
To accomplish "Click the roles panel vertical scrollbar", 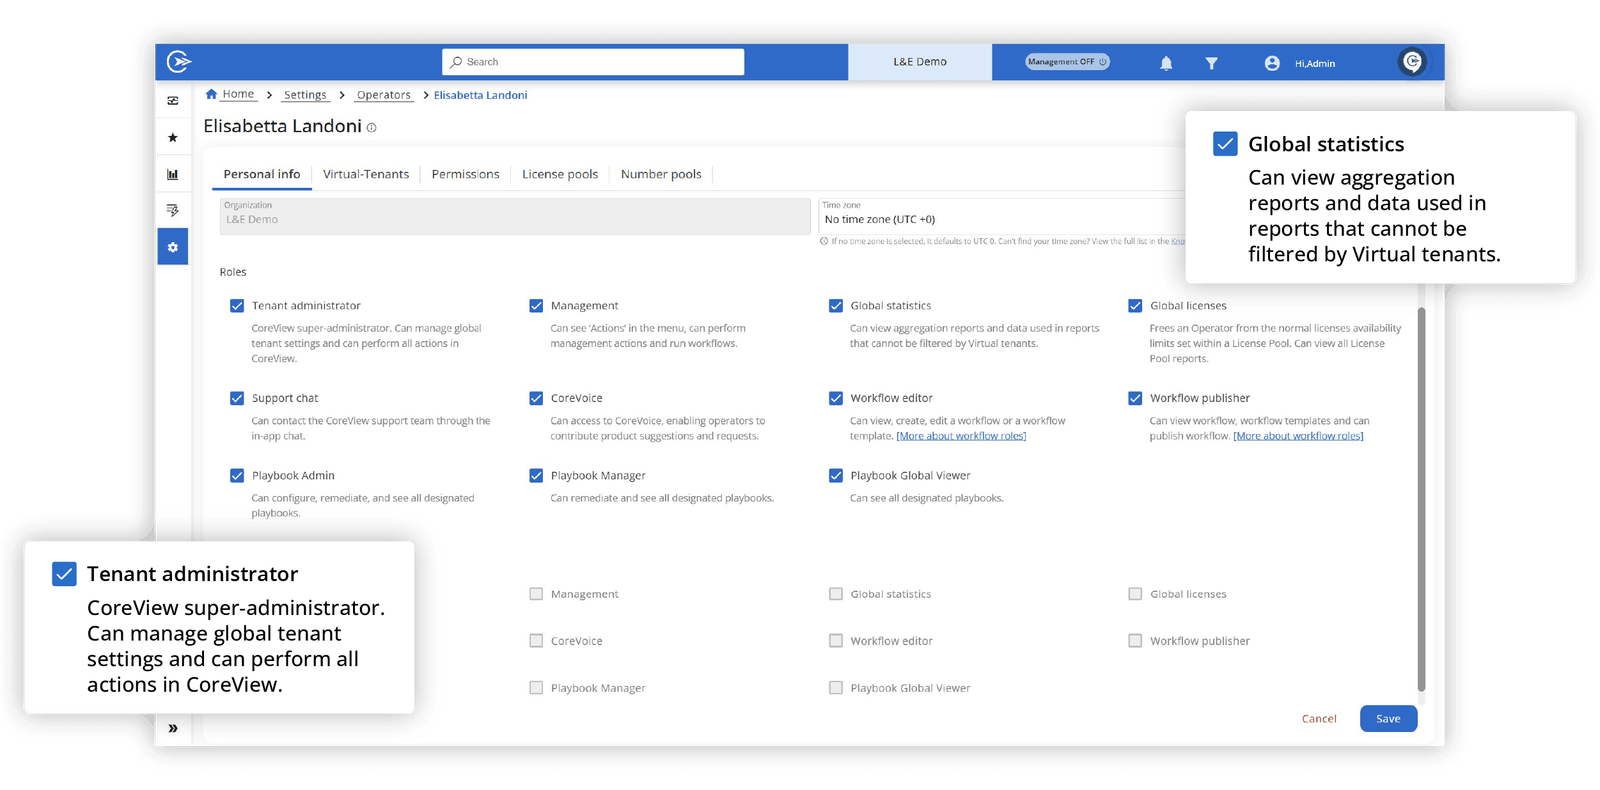I will point(1421,500).
